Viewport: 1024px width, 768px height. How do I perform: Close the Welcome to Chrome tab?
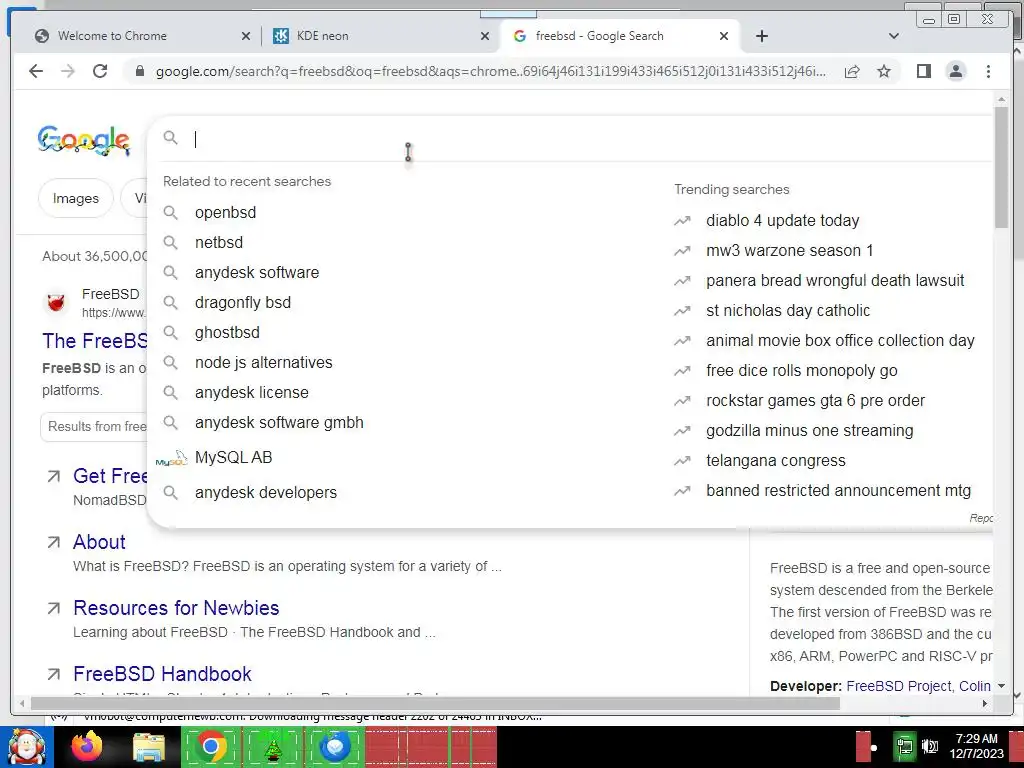pyautogui.click(x=246, y=36)
